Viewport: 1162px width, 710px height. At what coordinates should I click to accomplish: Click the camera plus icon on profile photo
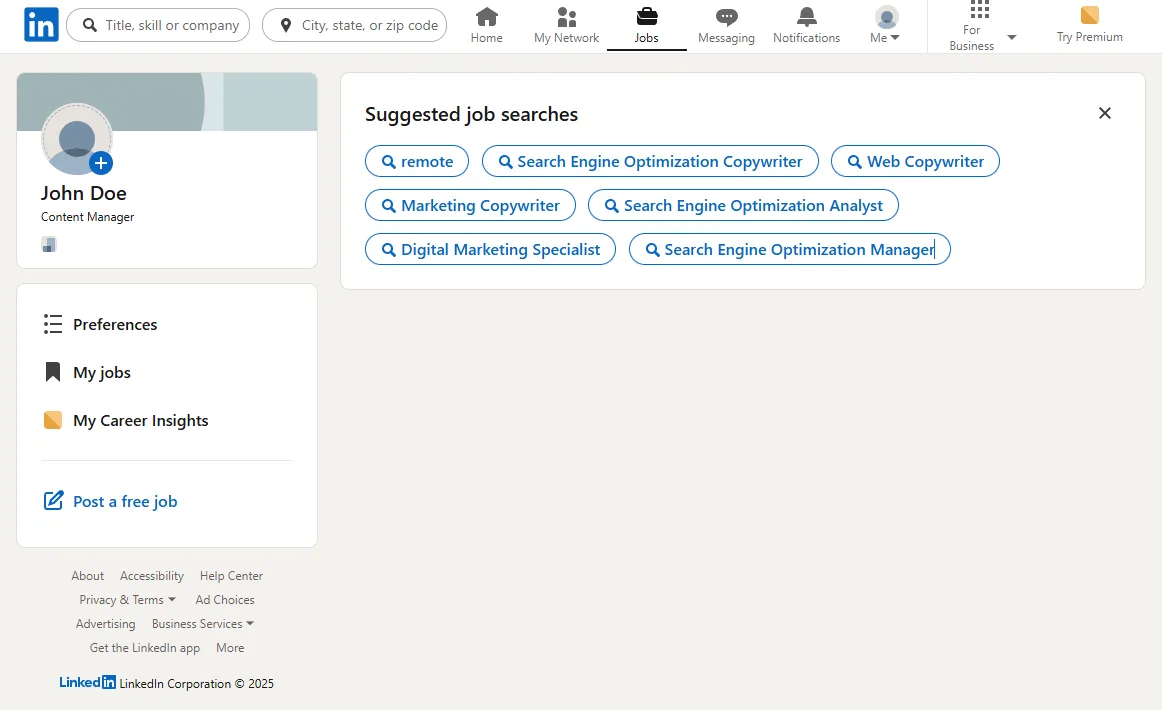pyautogui.click(x=103, y=162)
